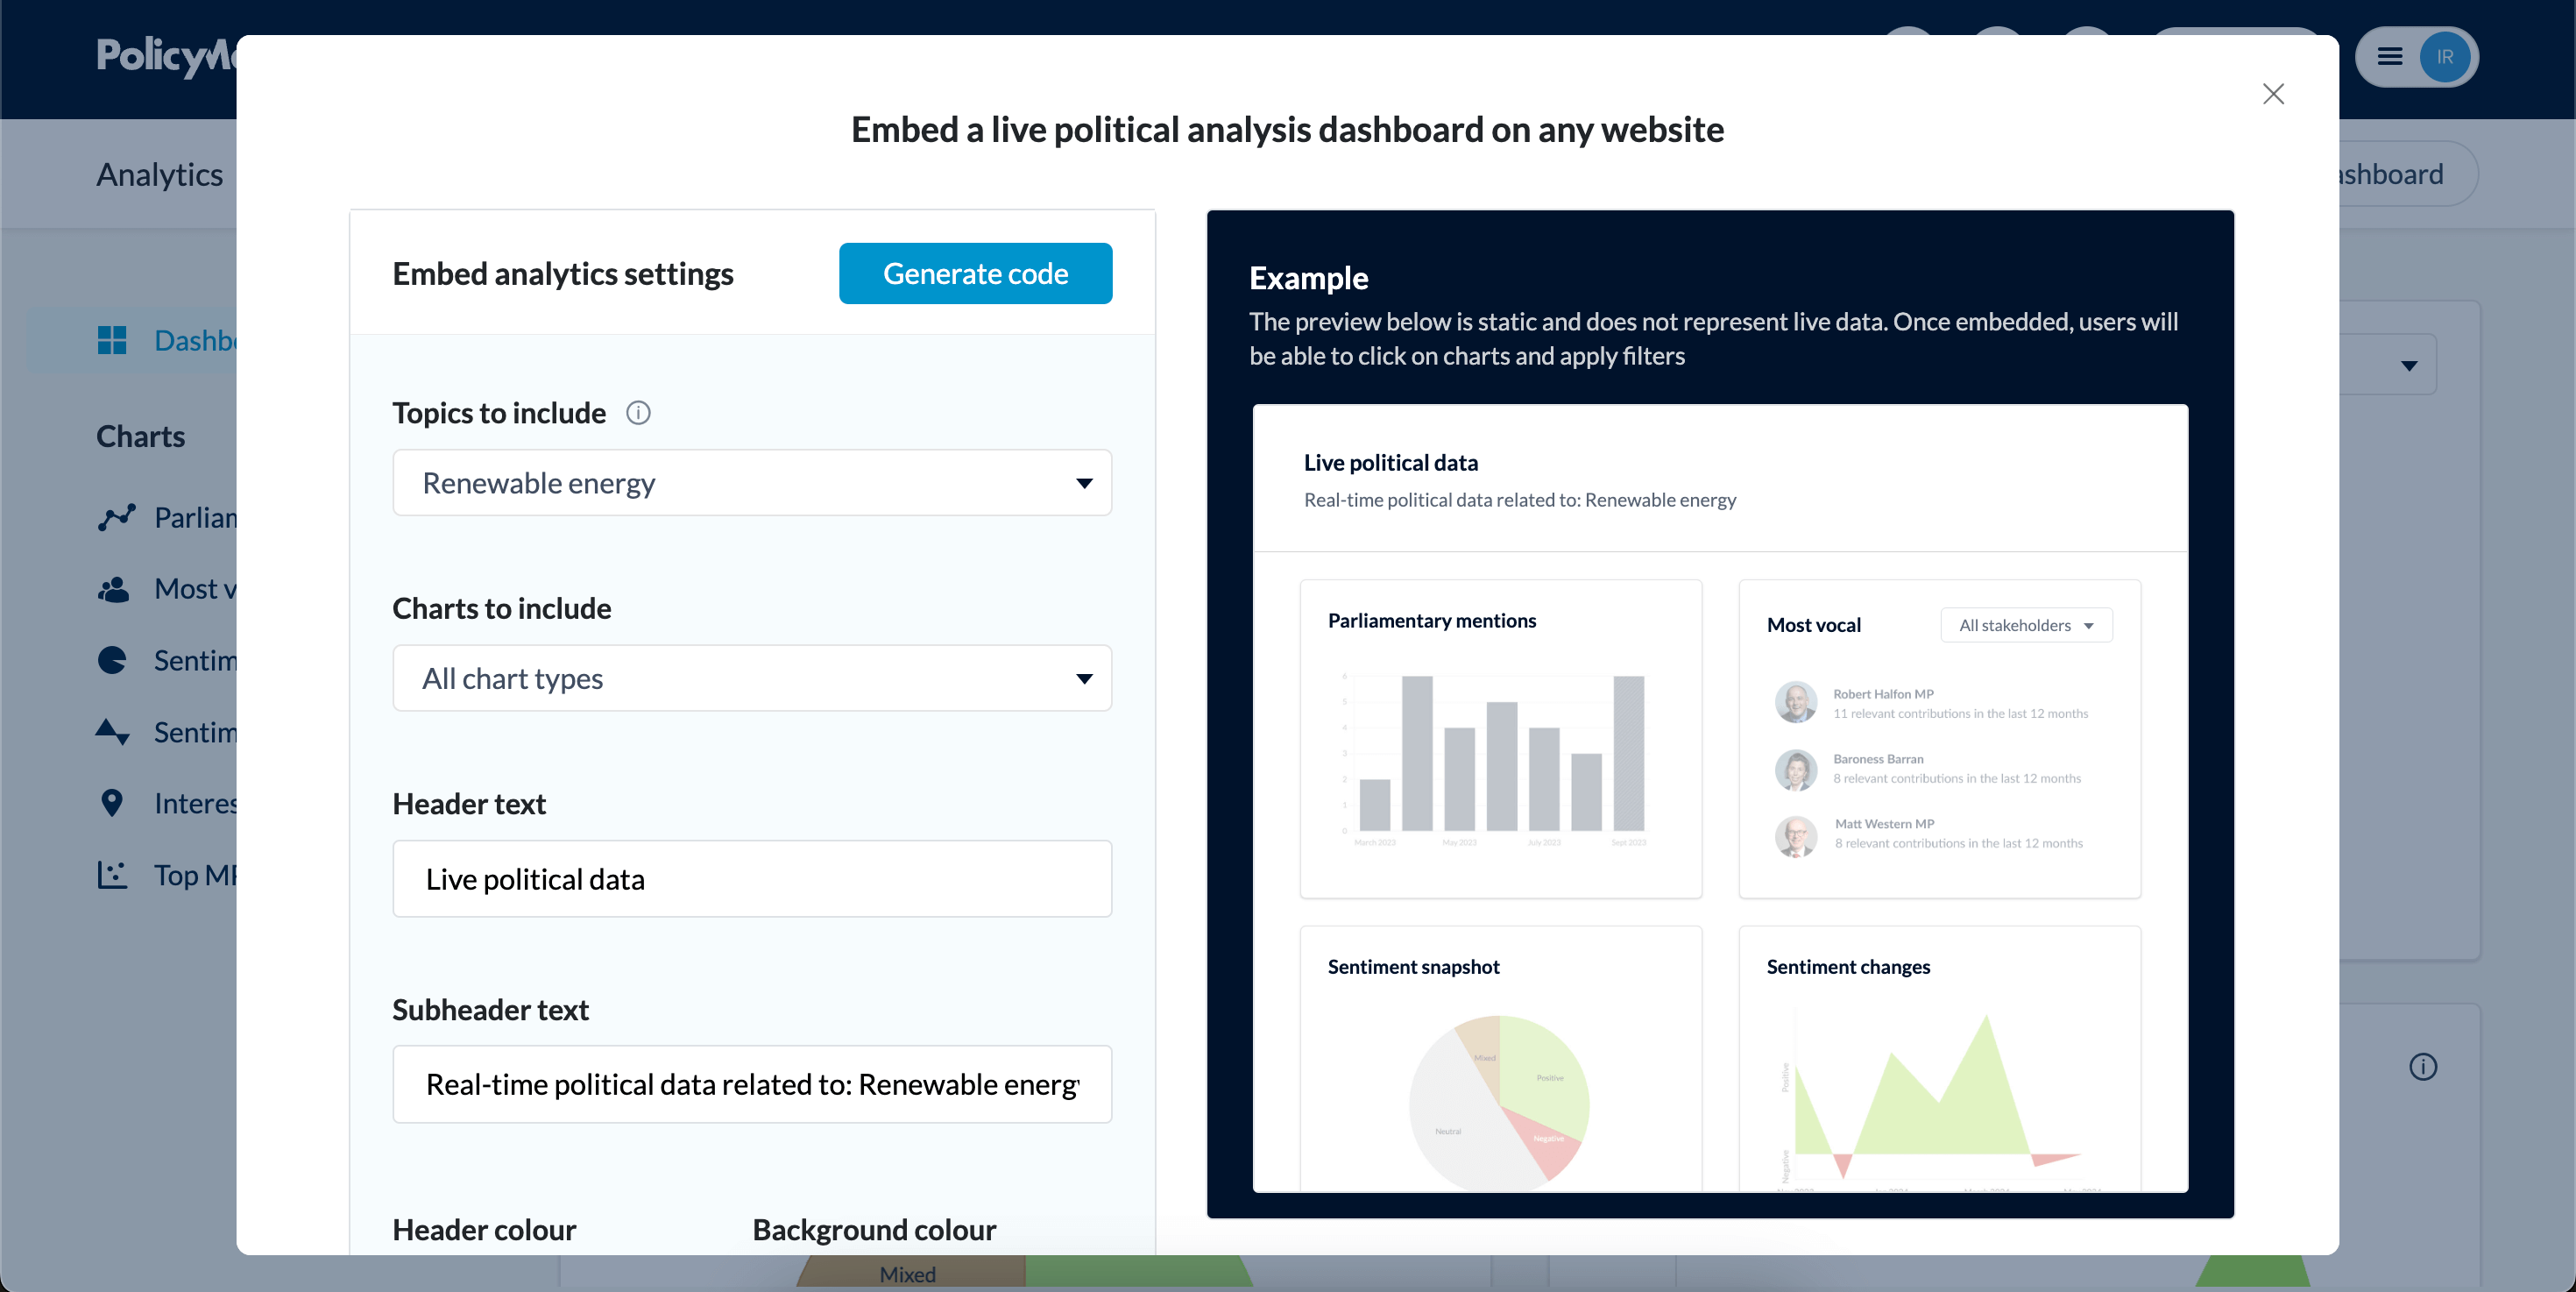Click the info icon beside Topics to include

tap(638, 413)
